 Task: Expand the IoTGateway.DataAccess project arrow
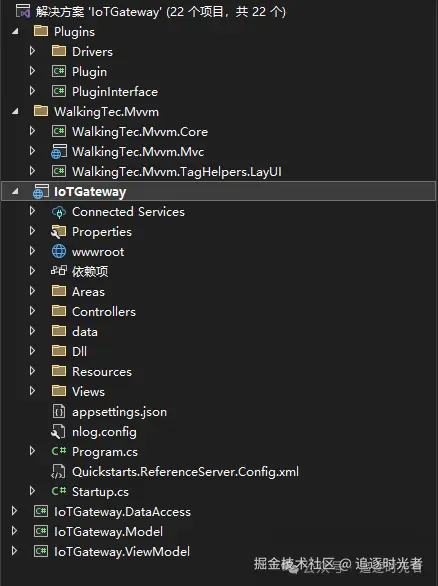pos(15,511)
